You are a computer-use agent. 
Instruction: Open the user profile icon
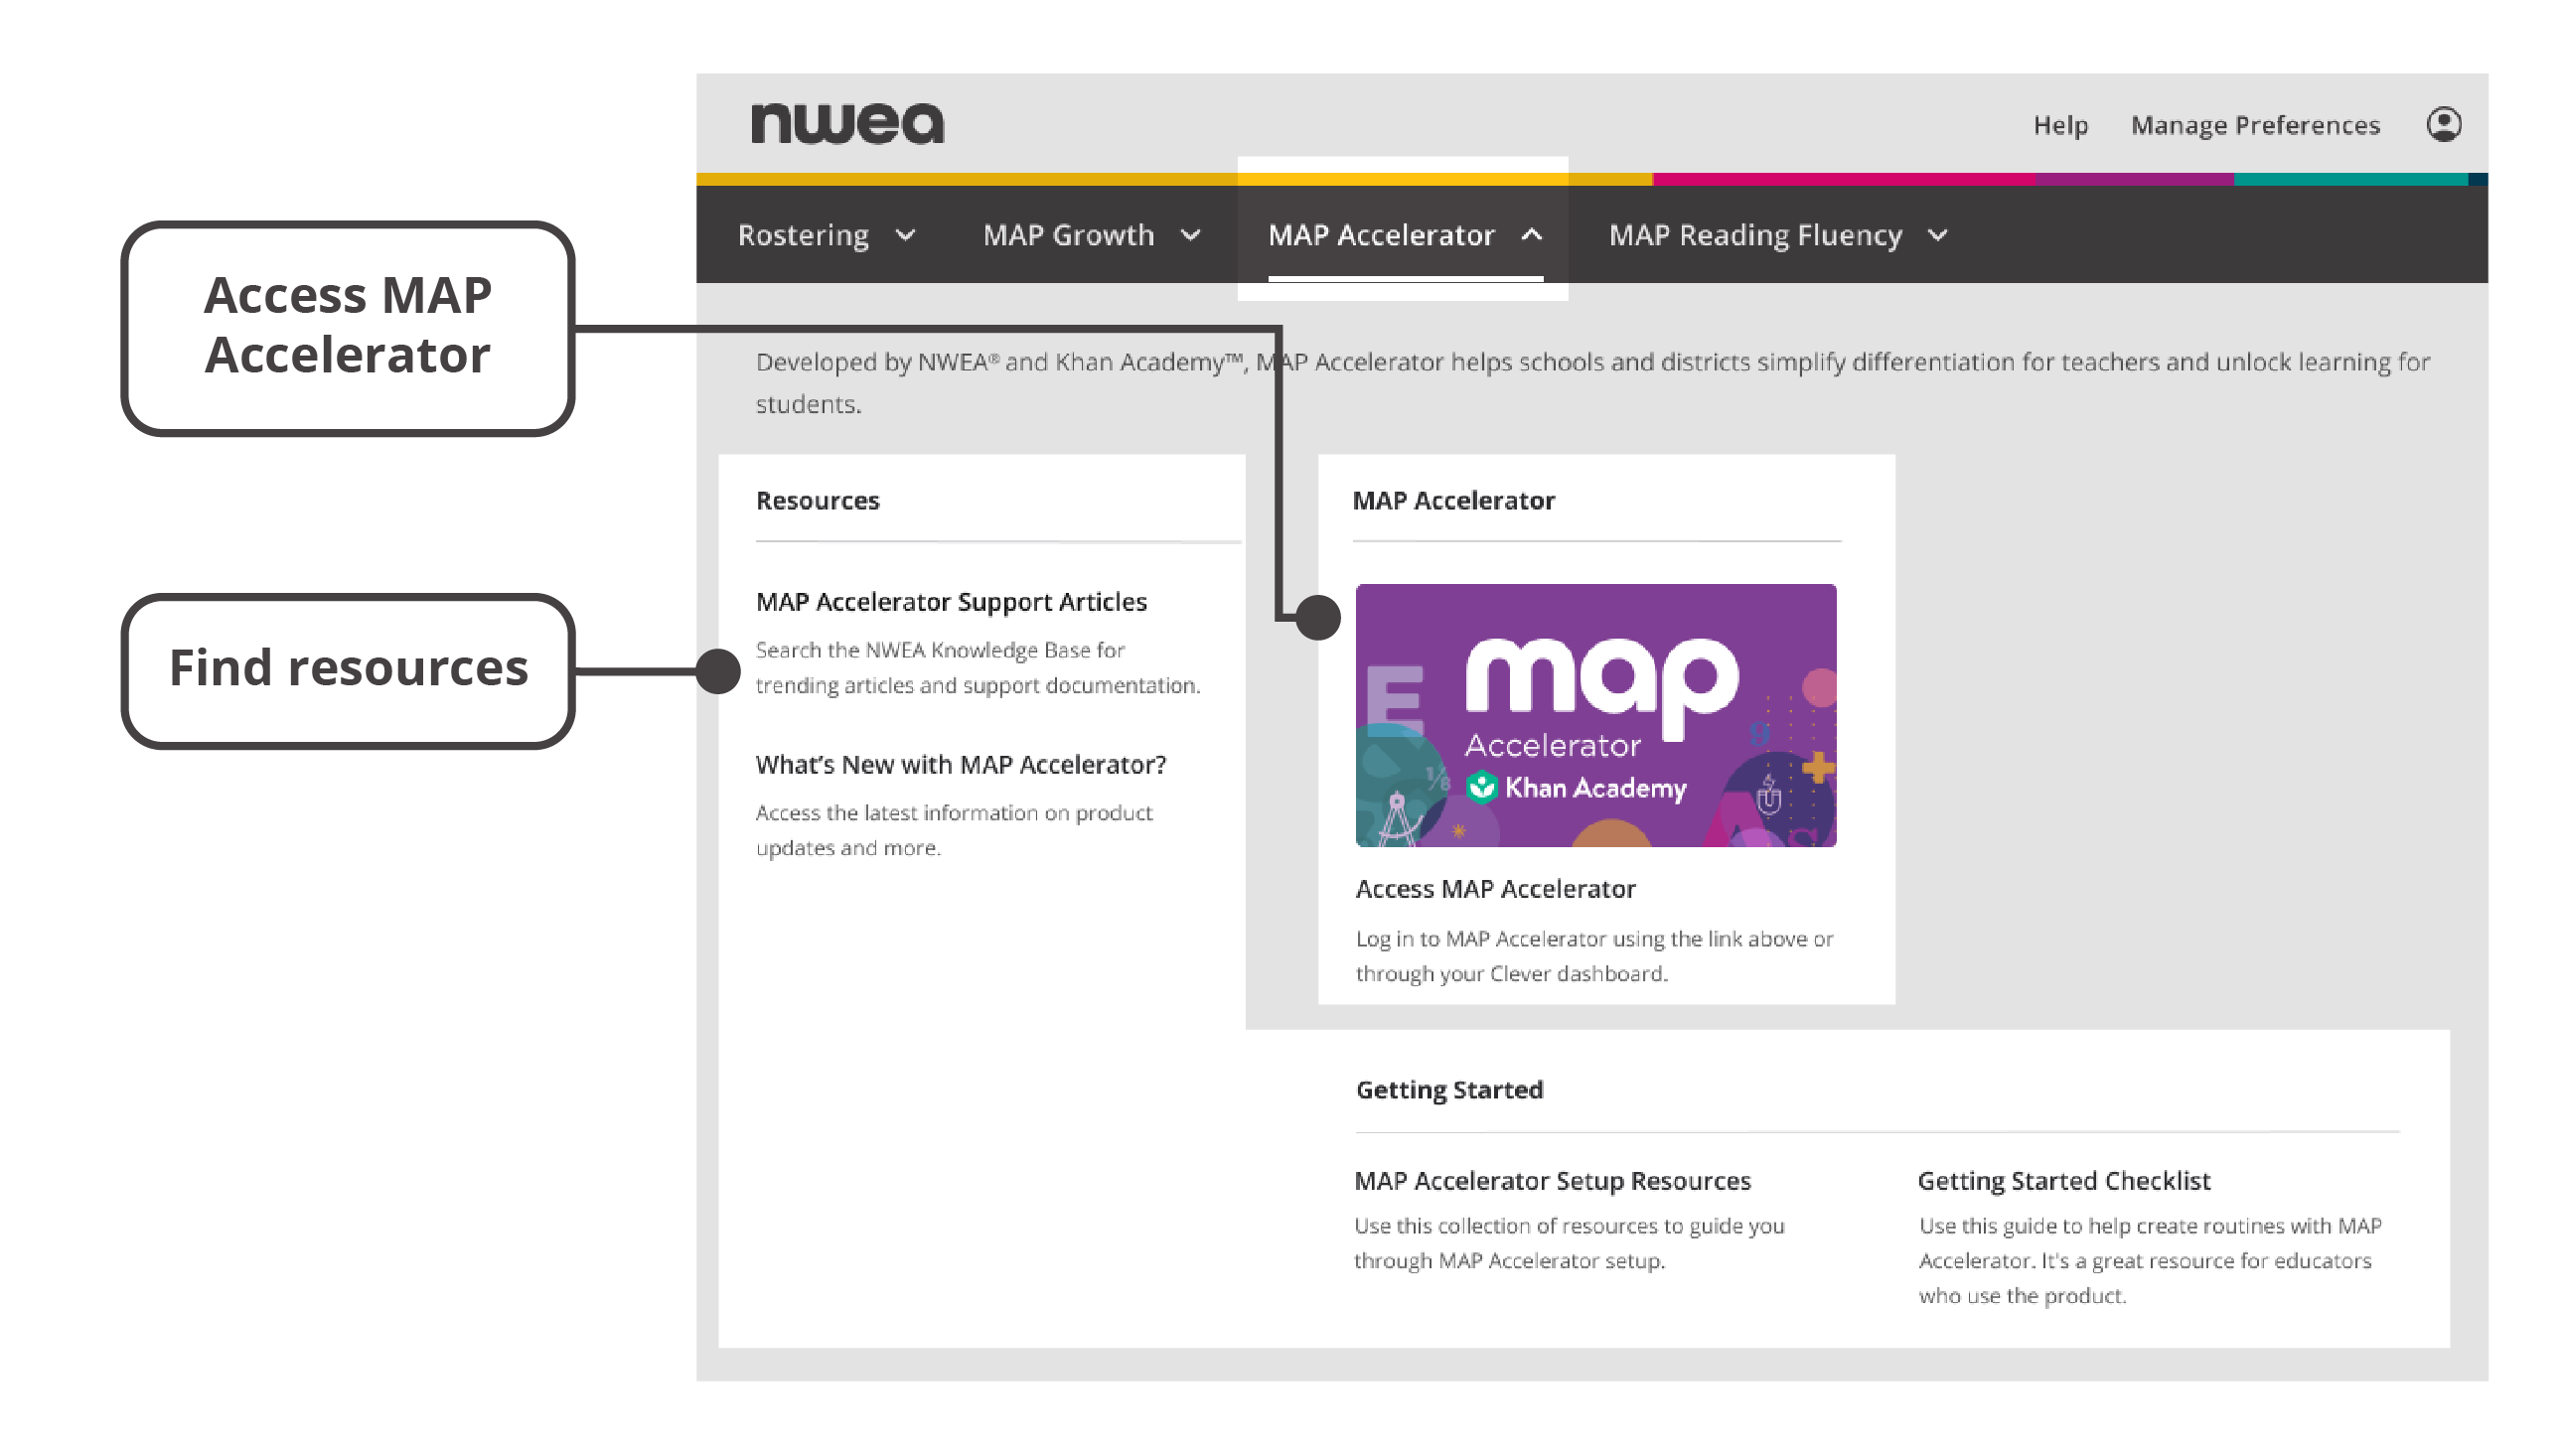pyautogui.click(x=2443, y=125)
